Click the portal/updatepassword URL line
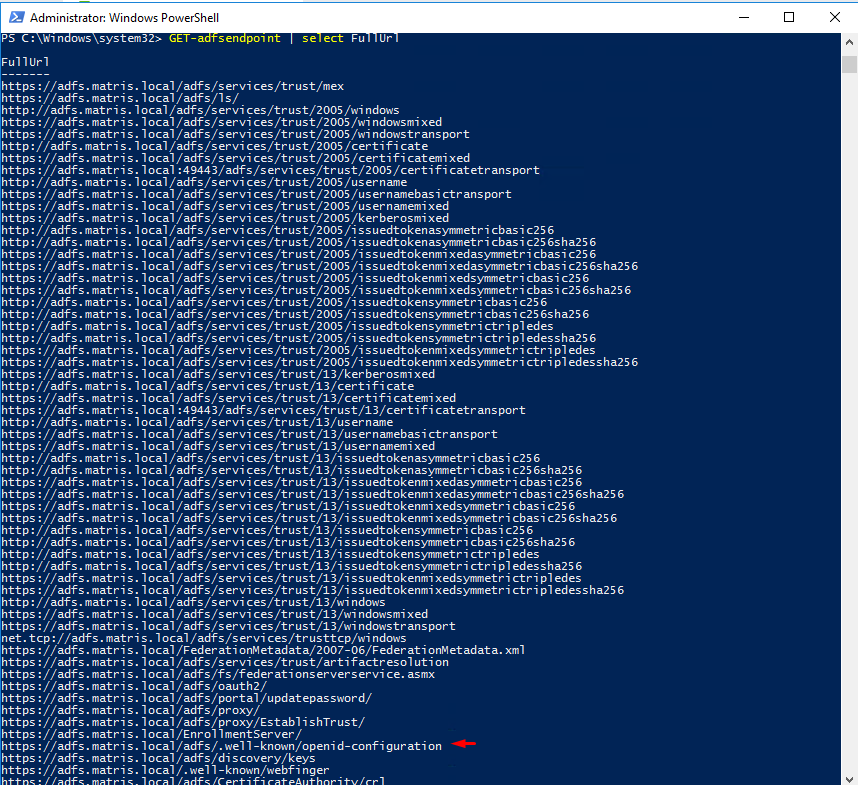Viewport: 858px width, 785px height. 186,698
